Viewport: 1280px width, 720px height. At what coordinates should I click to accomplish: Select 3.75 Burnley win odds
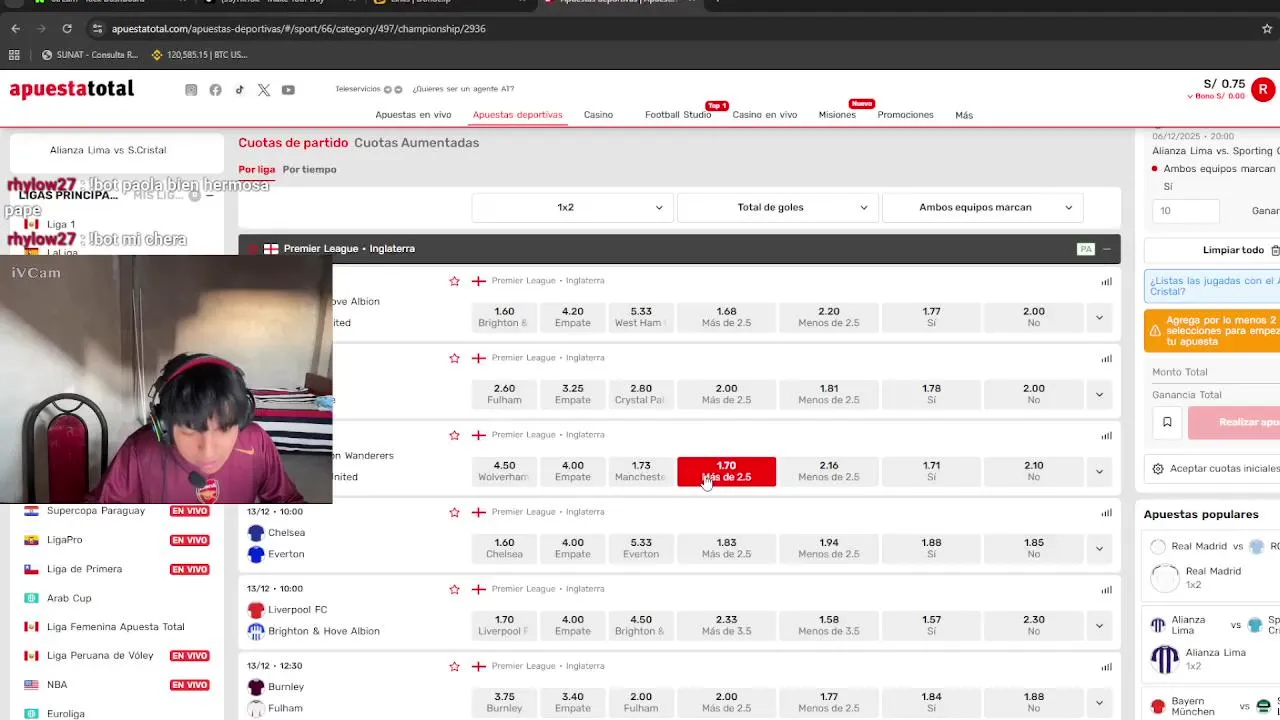(x=504, y=702)
